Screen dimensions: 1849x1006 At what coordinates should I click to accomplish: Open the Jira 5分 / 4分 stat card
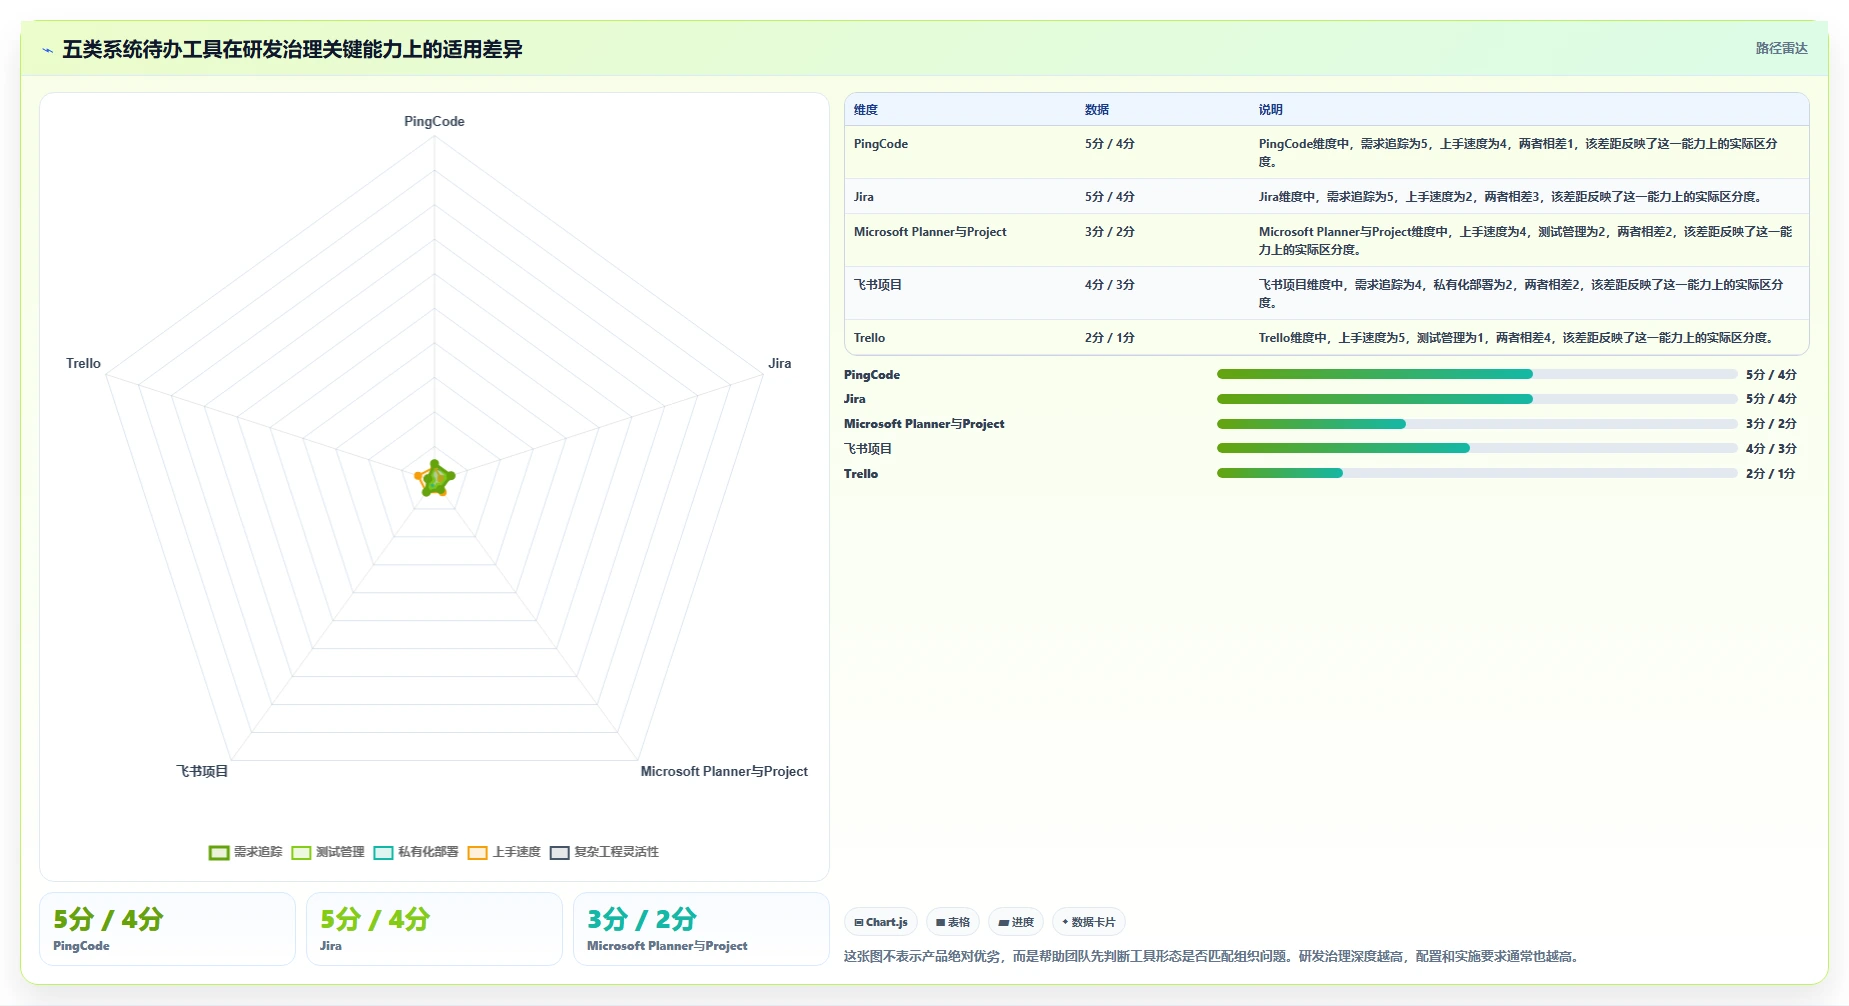pos(434,929)
